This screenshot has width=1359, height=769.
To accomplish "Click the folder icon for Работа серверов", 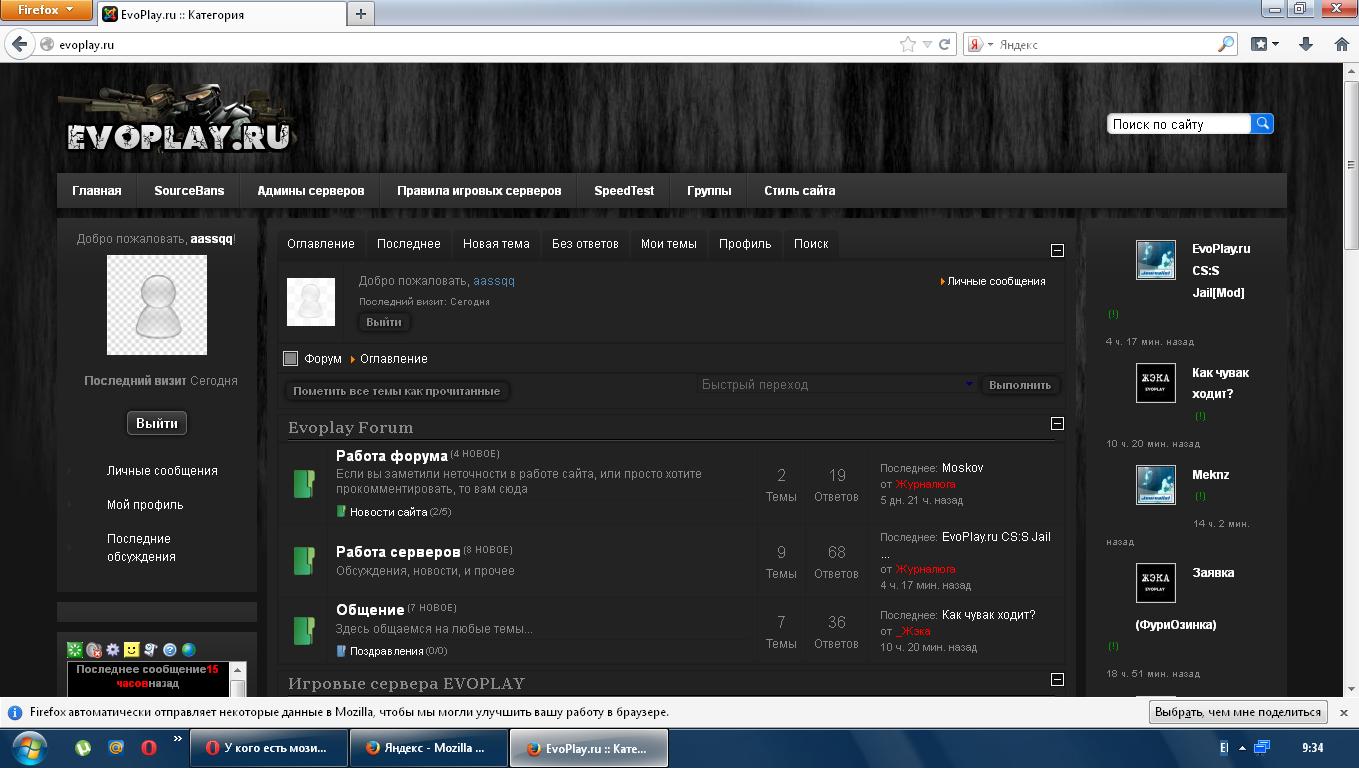I will 304,560.
